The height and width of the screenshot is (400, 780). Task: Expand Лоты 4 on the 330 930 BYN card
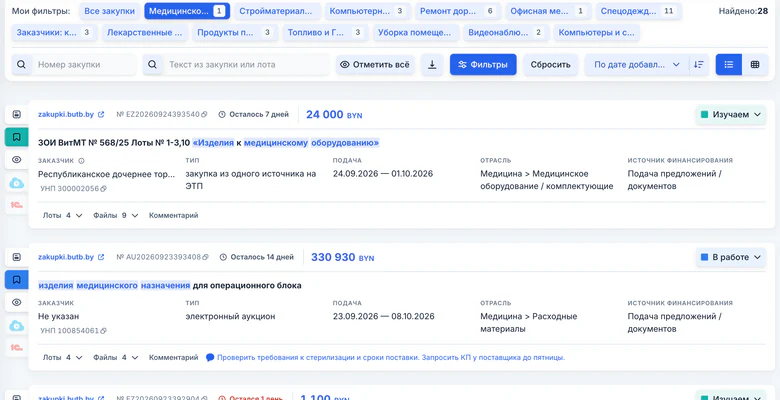(62, 357)
